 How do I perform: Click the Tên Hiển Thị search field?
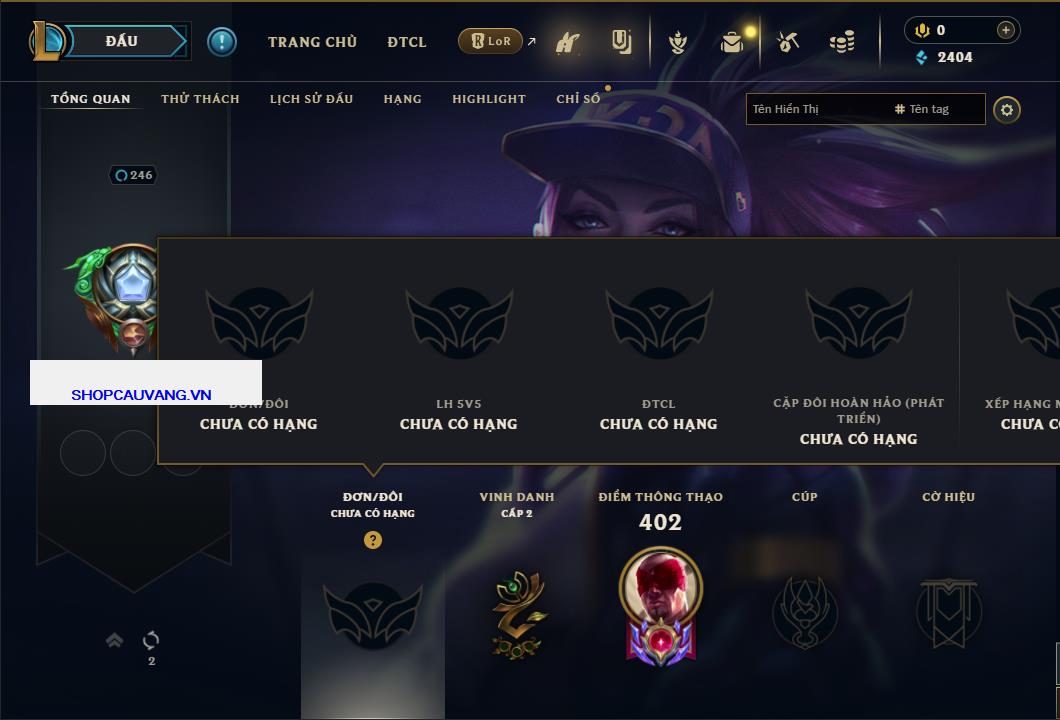818,109
